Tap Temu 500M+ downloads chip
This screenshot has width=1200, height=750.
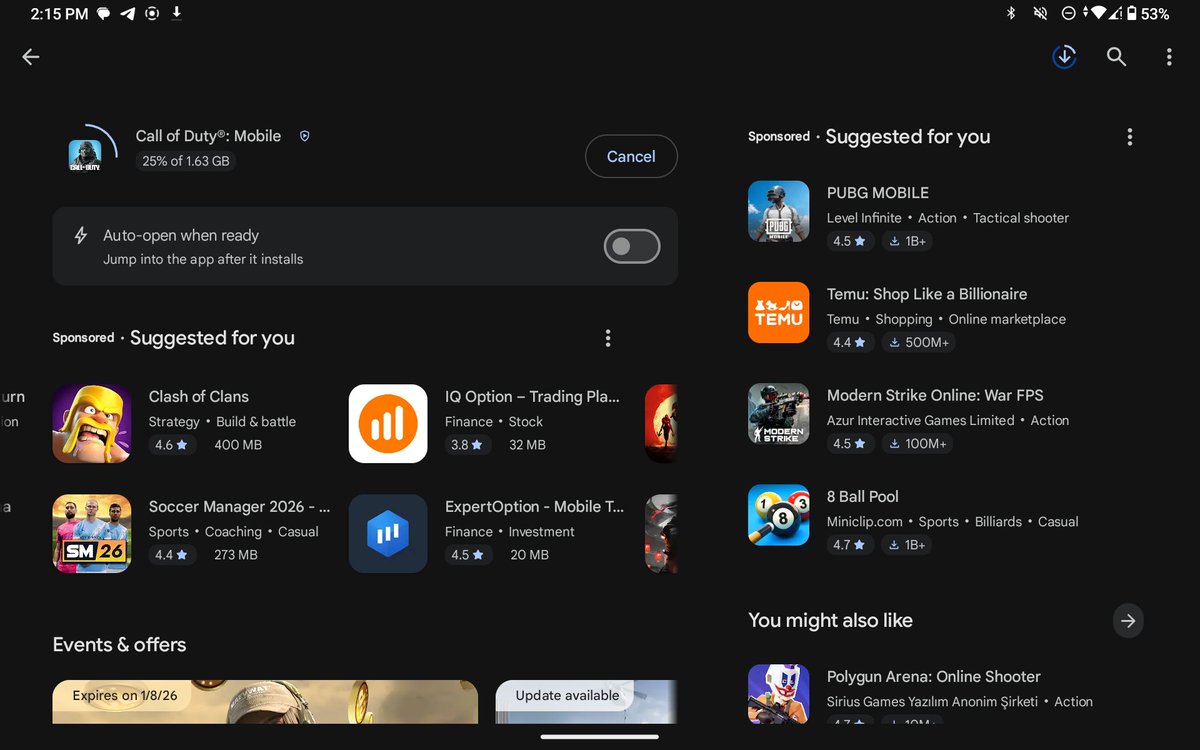click(918, 342)
